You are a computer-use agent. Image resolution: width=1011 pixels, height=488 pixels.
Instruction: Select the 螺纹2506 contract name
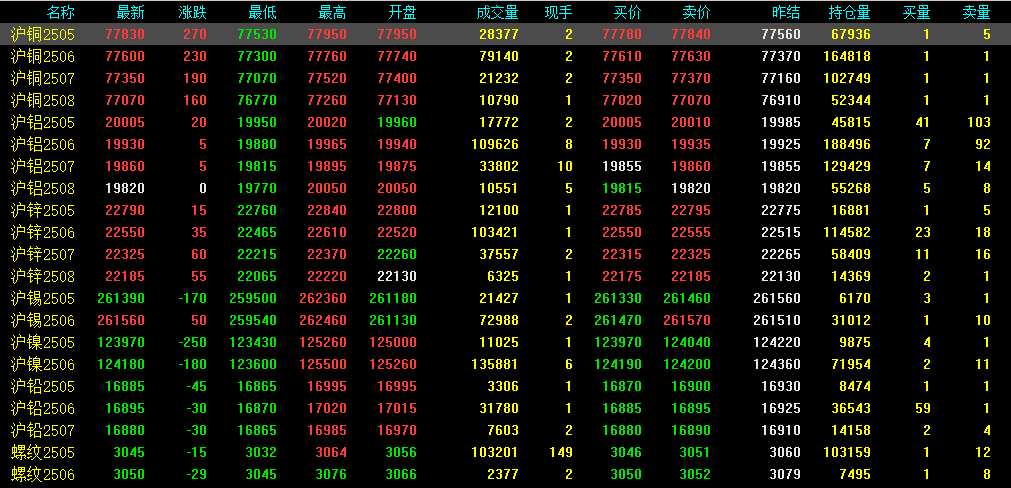(43, 474)
